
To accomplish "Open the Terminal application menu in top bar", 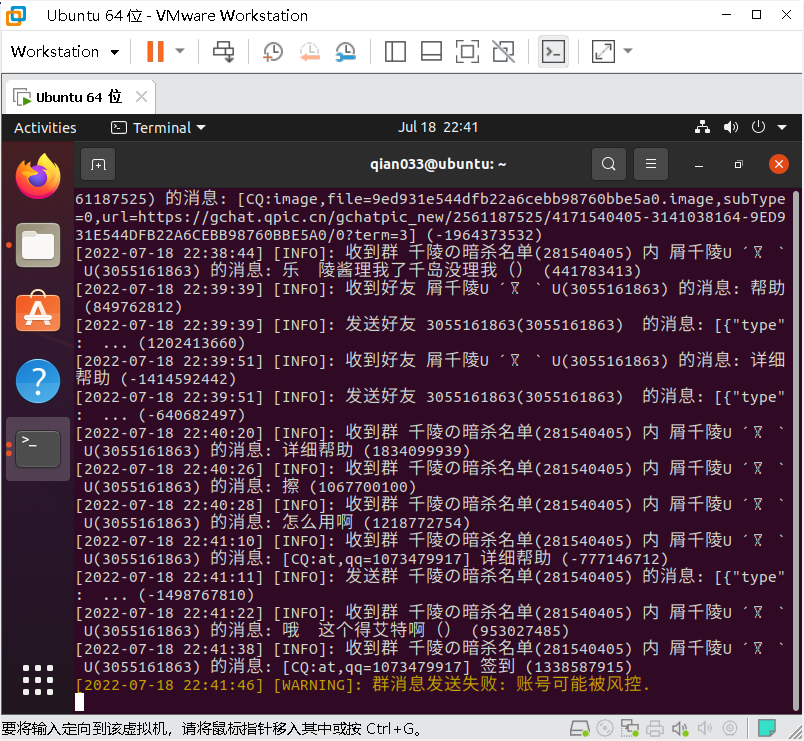I will click(x=158, y=128).
